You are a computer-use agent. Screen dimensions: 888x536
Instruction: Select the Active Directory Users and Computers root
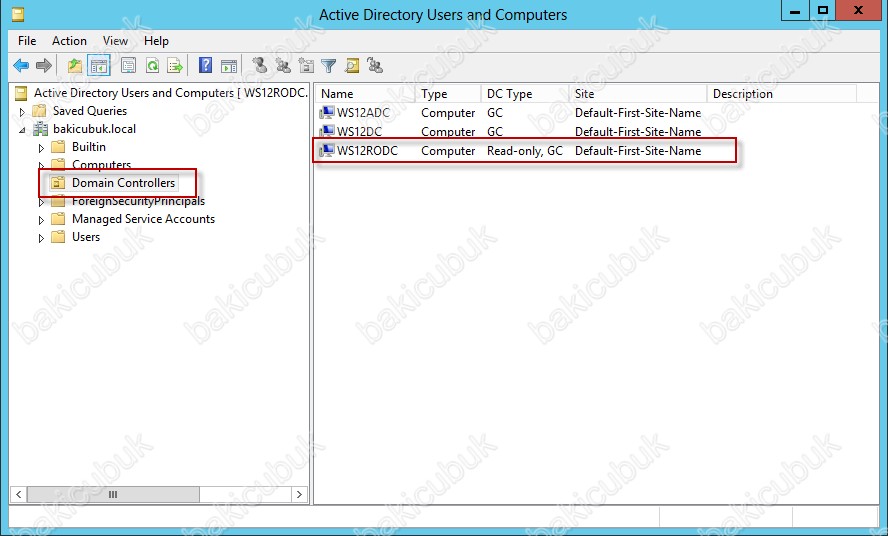pos(170,92)
